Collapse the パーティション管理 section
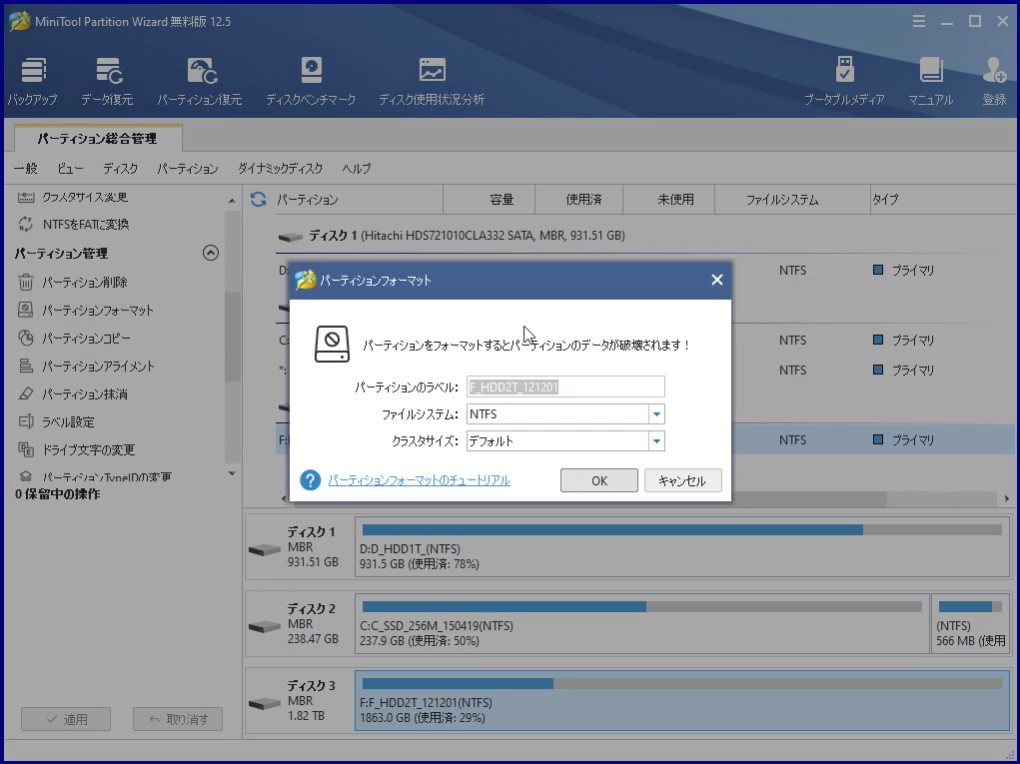This screenshot has height=764, width=1020. 211,253
